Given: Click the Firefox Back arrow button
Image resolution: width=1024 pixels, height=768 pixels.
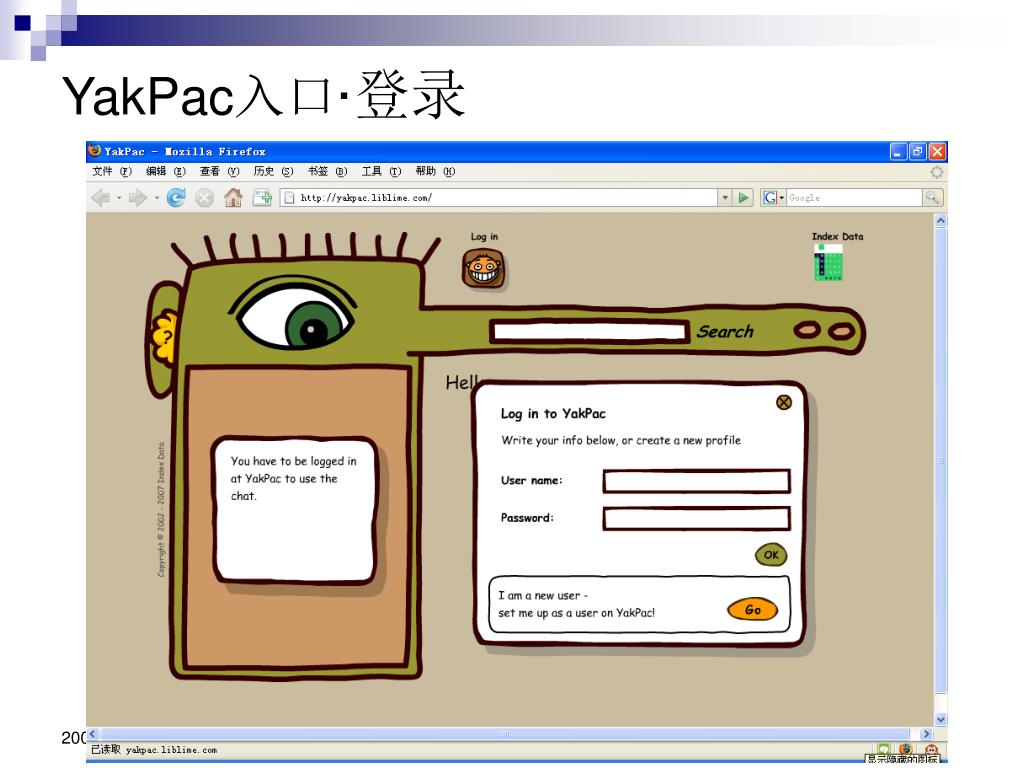Looking at the screenshot, I should coord(101,197).
